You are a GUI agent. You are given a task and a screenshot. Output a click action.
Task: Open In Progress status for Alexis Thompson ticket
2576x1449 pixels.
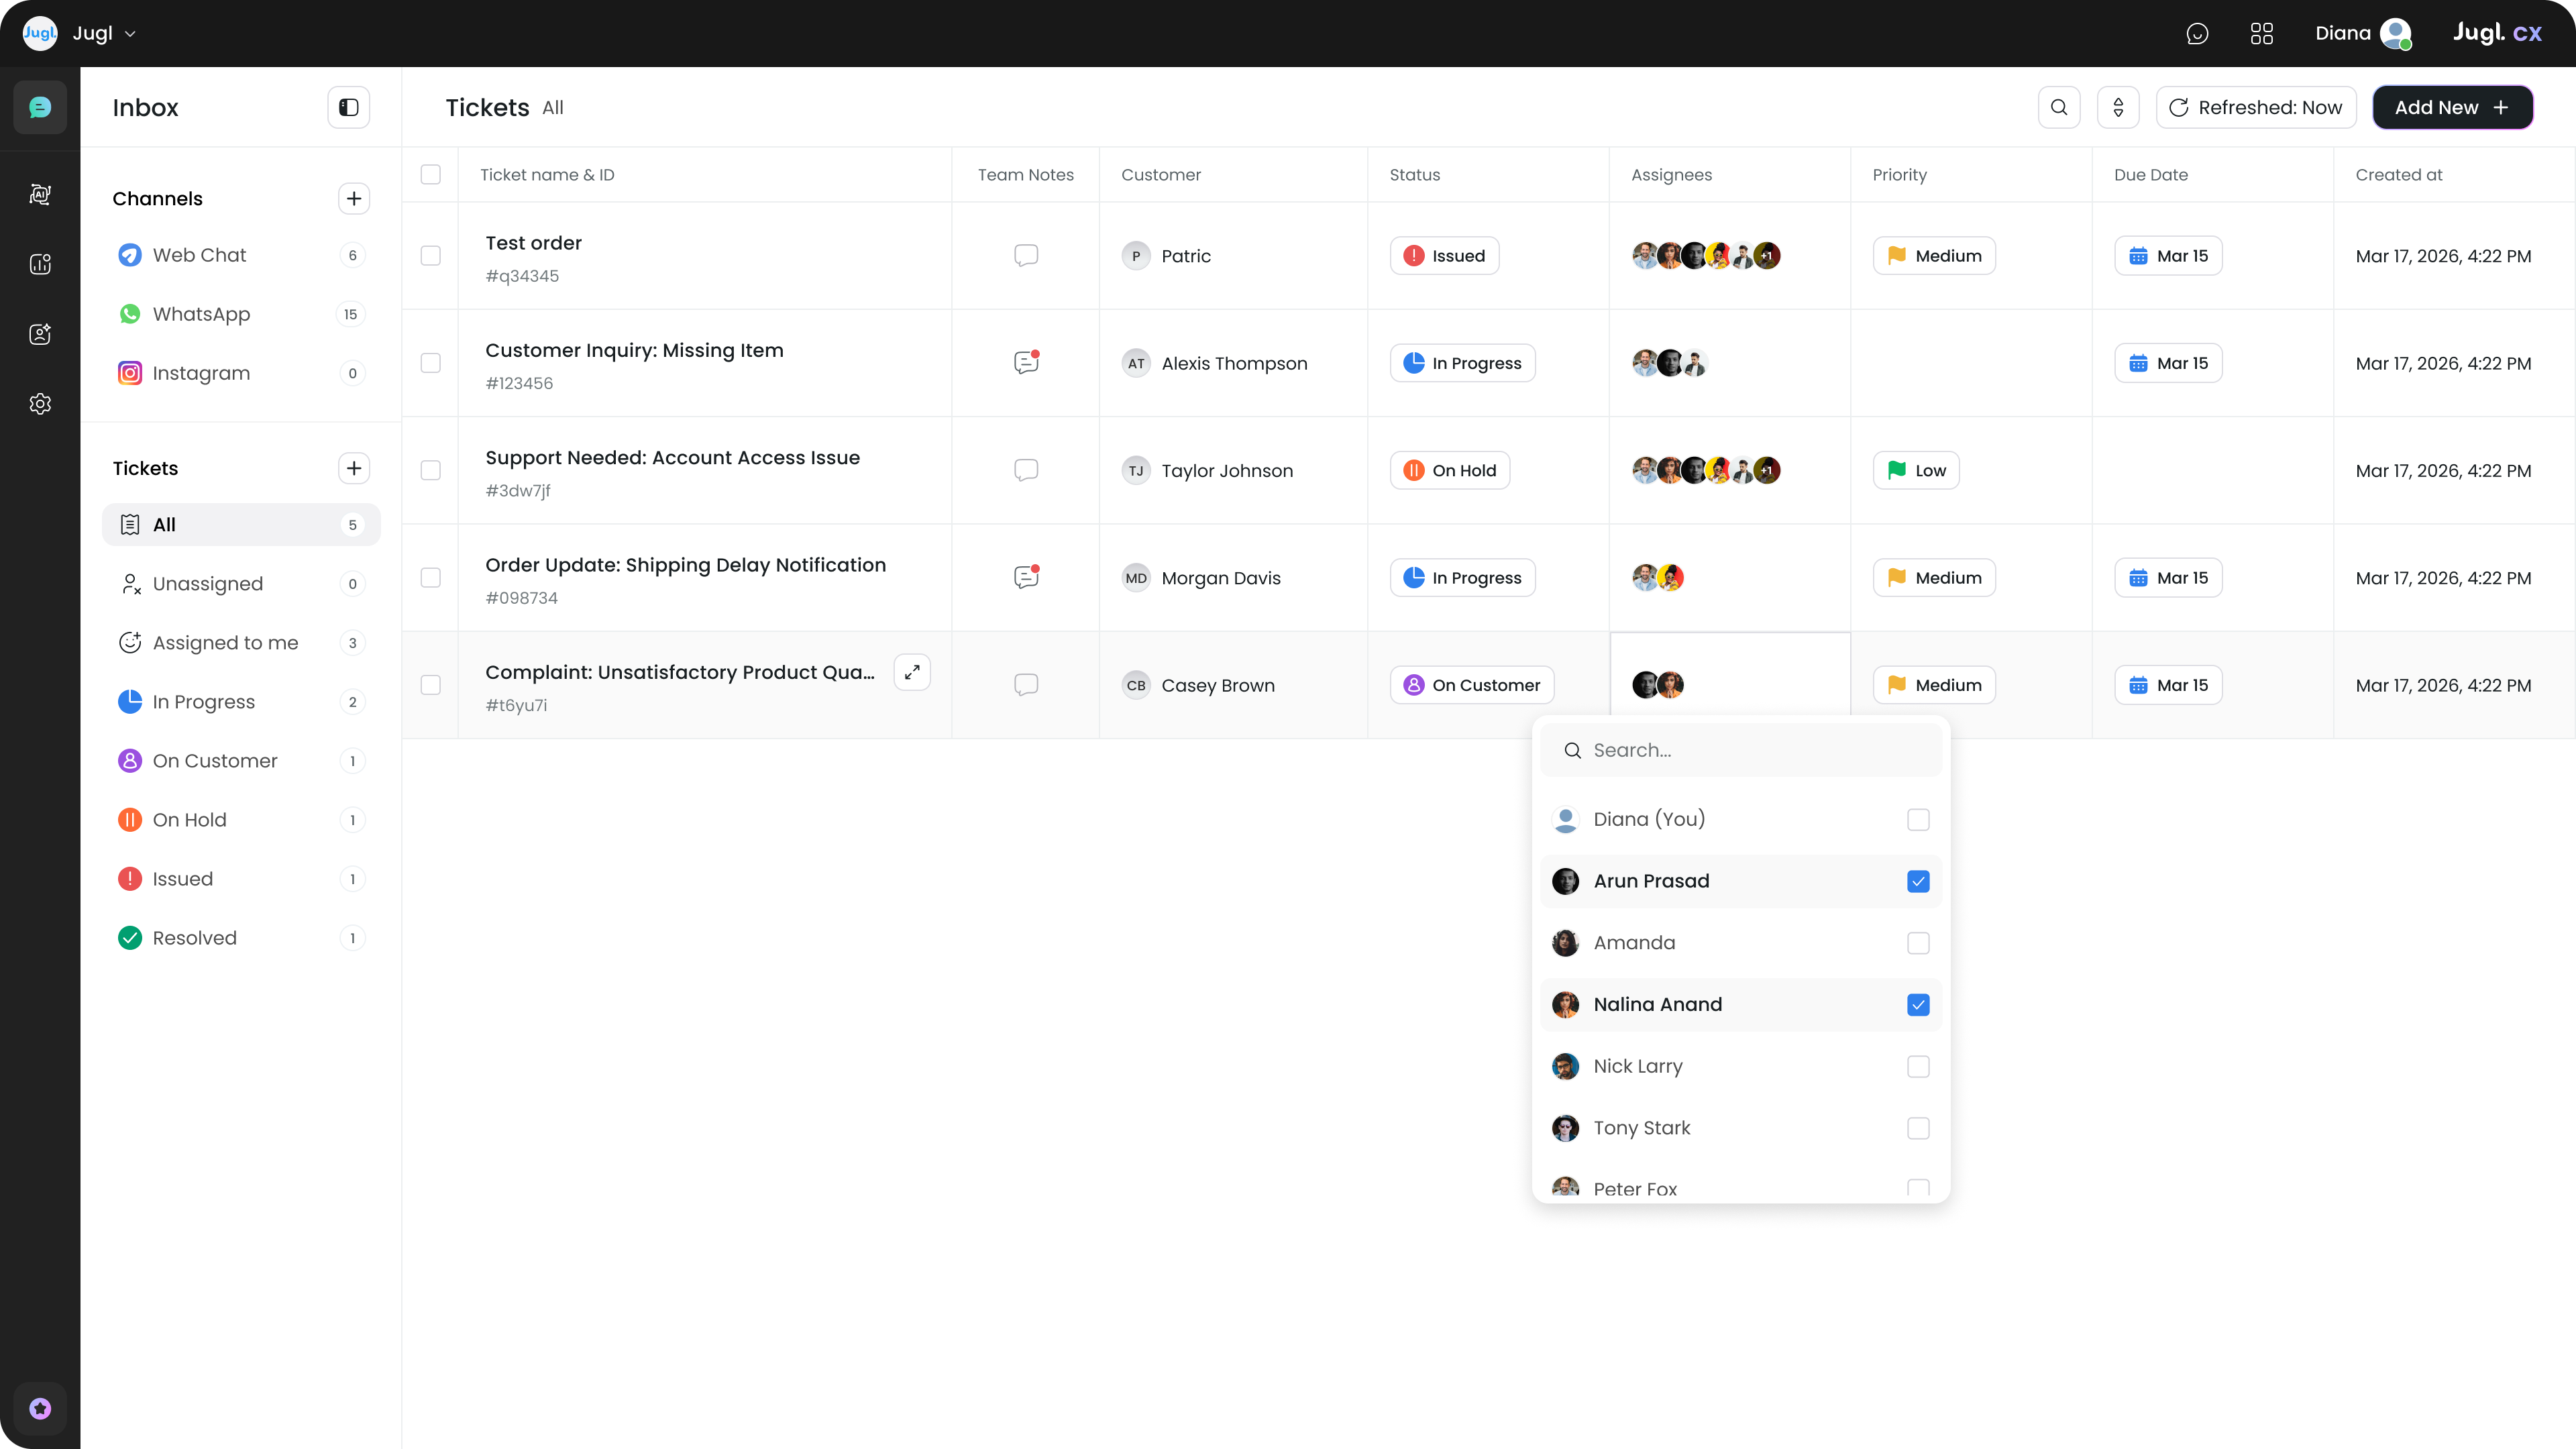click(1462, 363)
